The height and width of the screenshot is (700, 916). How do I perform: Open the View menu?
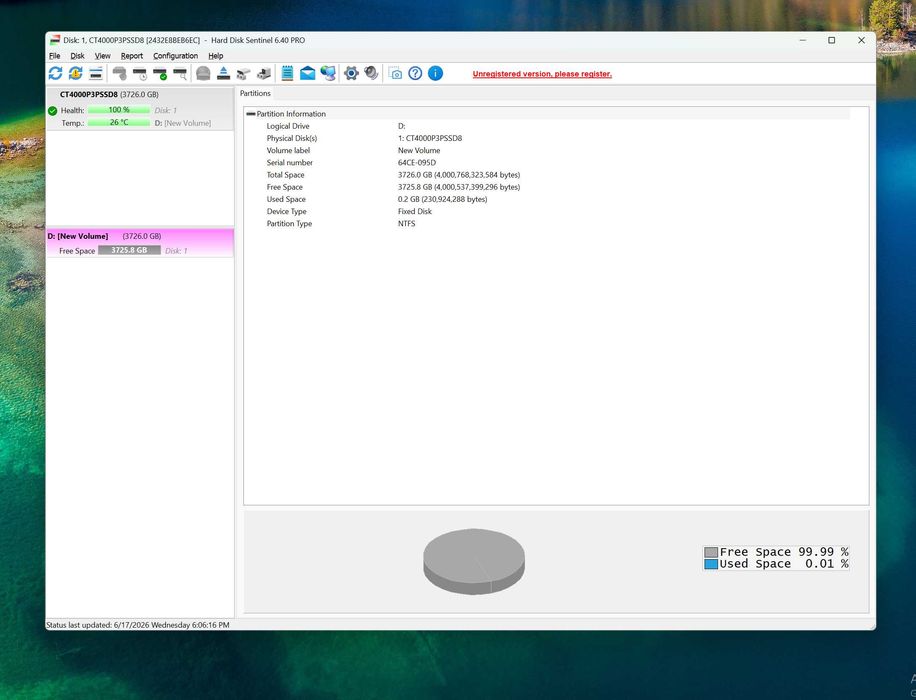[x=102, y=56]
